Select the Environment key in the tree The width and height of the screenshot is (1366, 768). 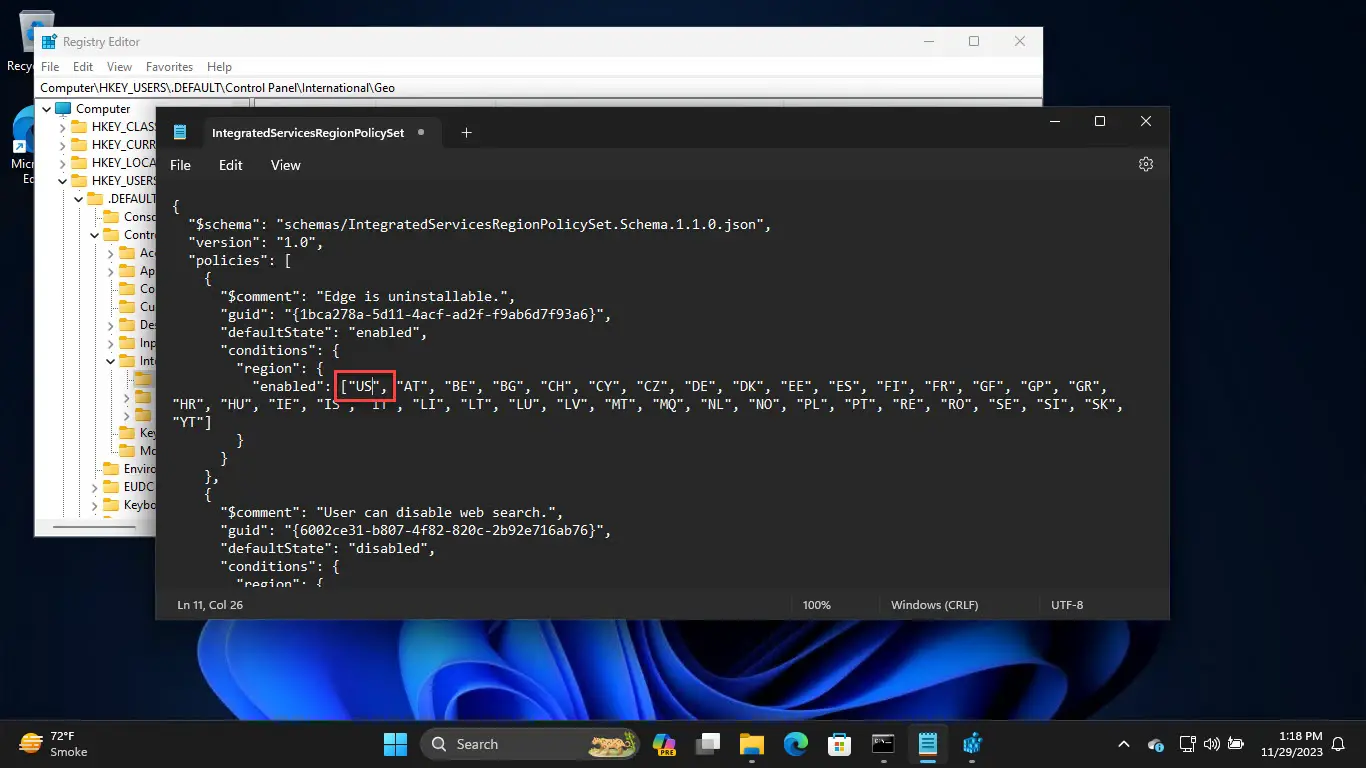click(139, 469)
